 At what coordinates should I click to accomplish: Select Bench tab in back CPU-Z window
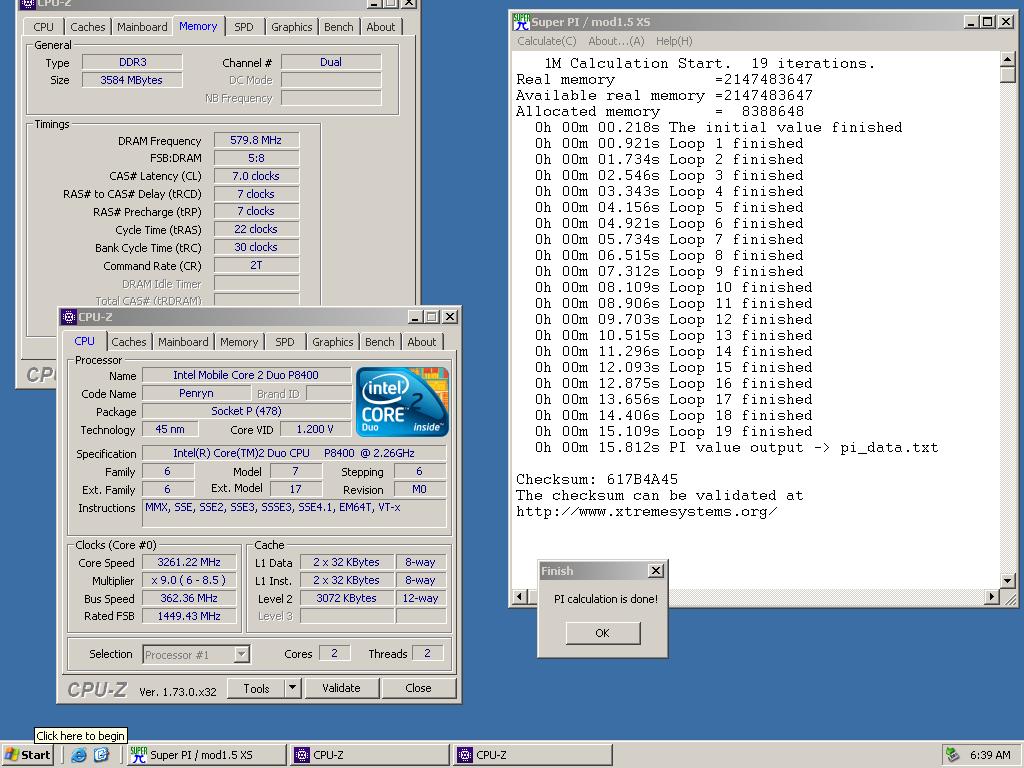338,27
